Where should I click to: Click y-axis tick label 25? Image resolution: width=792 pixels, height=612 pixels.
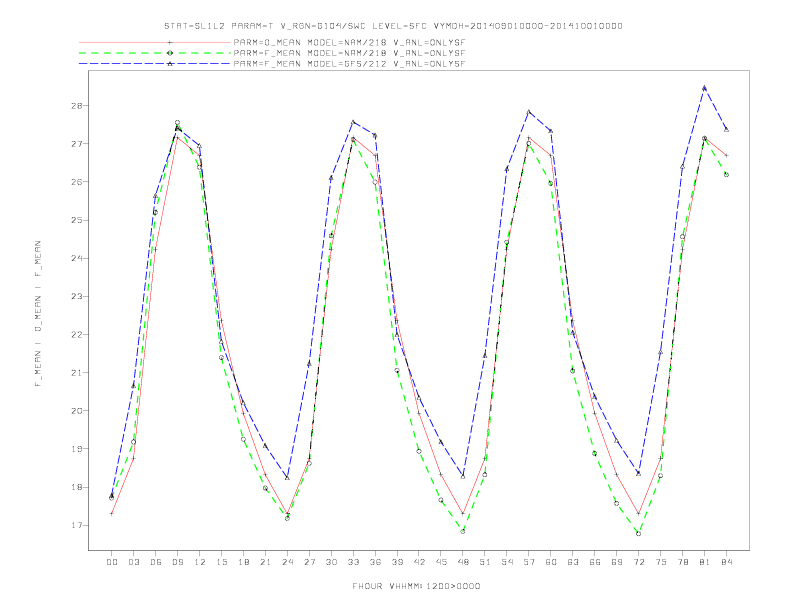pos(77,220)
